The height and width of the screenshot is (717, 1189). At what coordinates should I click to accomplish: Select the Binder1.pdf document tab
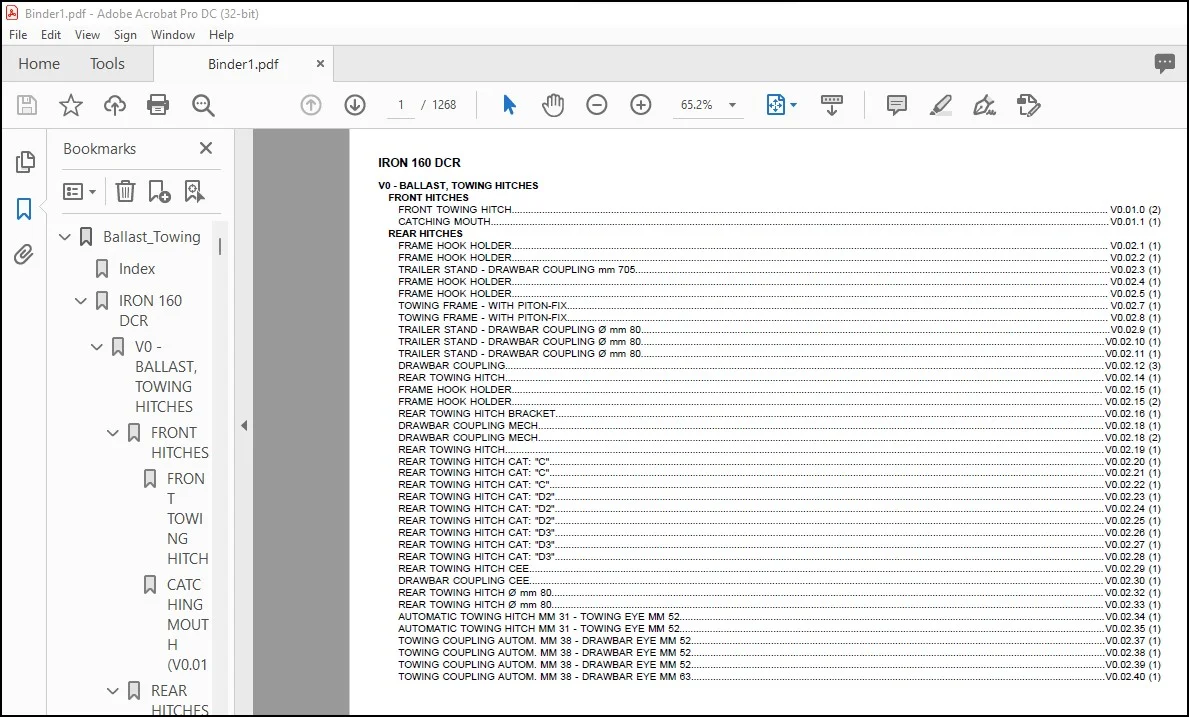pyautogui.click(x=243, y=64)
